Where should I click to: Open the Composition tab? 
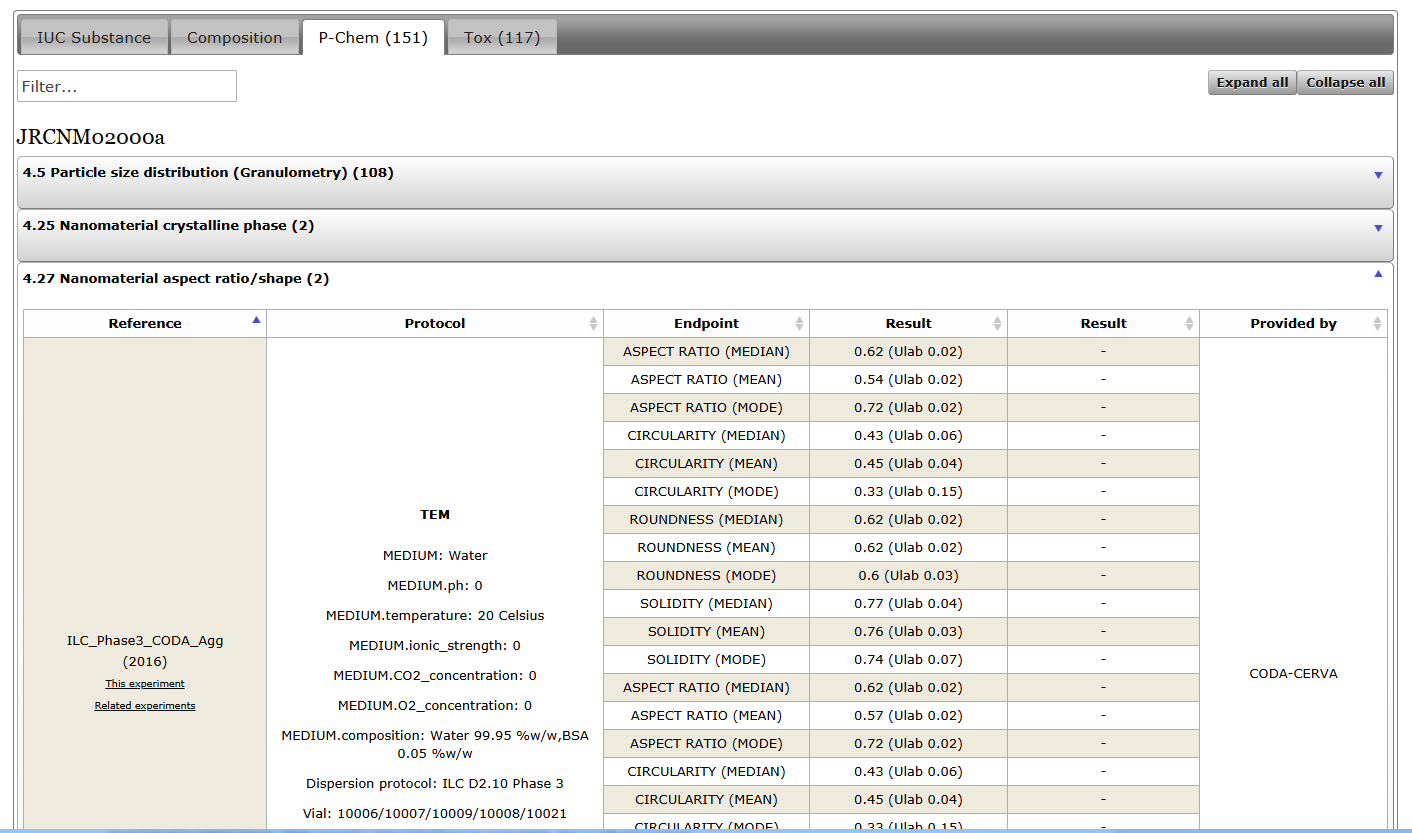click(235, 38)
